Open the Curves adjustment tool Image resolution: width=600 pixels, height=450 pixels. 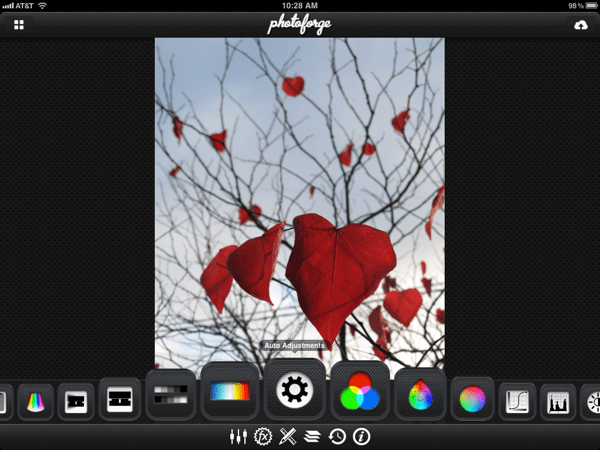point(517,401)
